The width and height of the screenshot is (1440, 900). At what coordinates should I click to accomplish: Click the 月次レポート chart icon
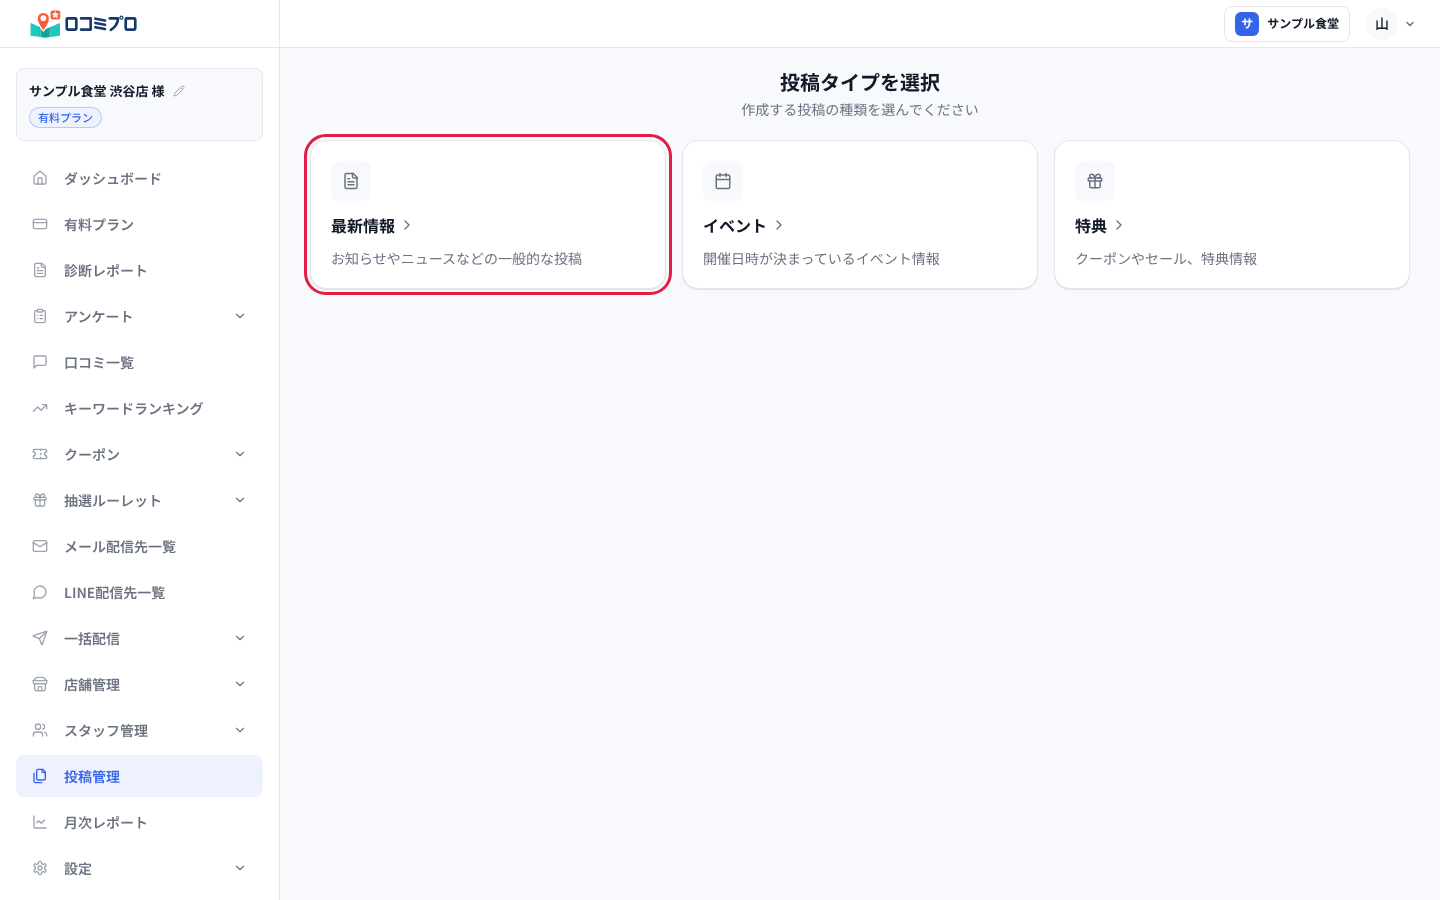(40, 822)
